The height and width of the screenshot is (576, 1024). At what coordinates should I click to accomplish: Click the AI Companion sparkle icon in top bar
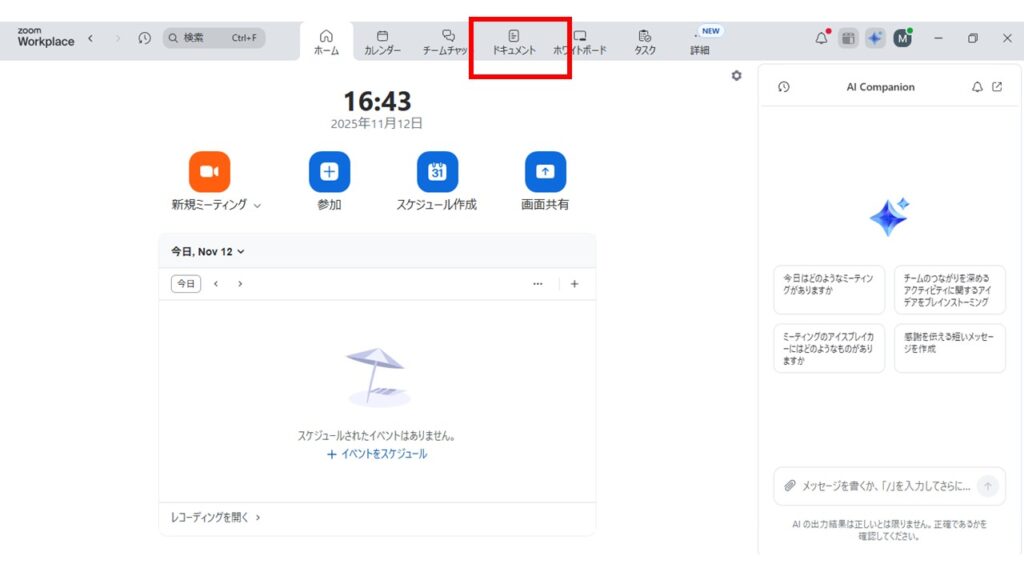(x=875, y=38)
